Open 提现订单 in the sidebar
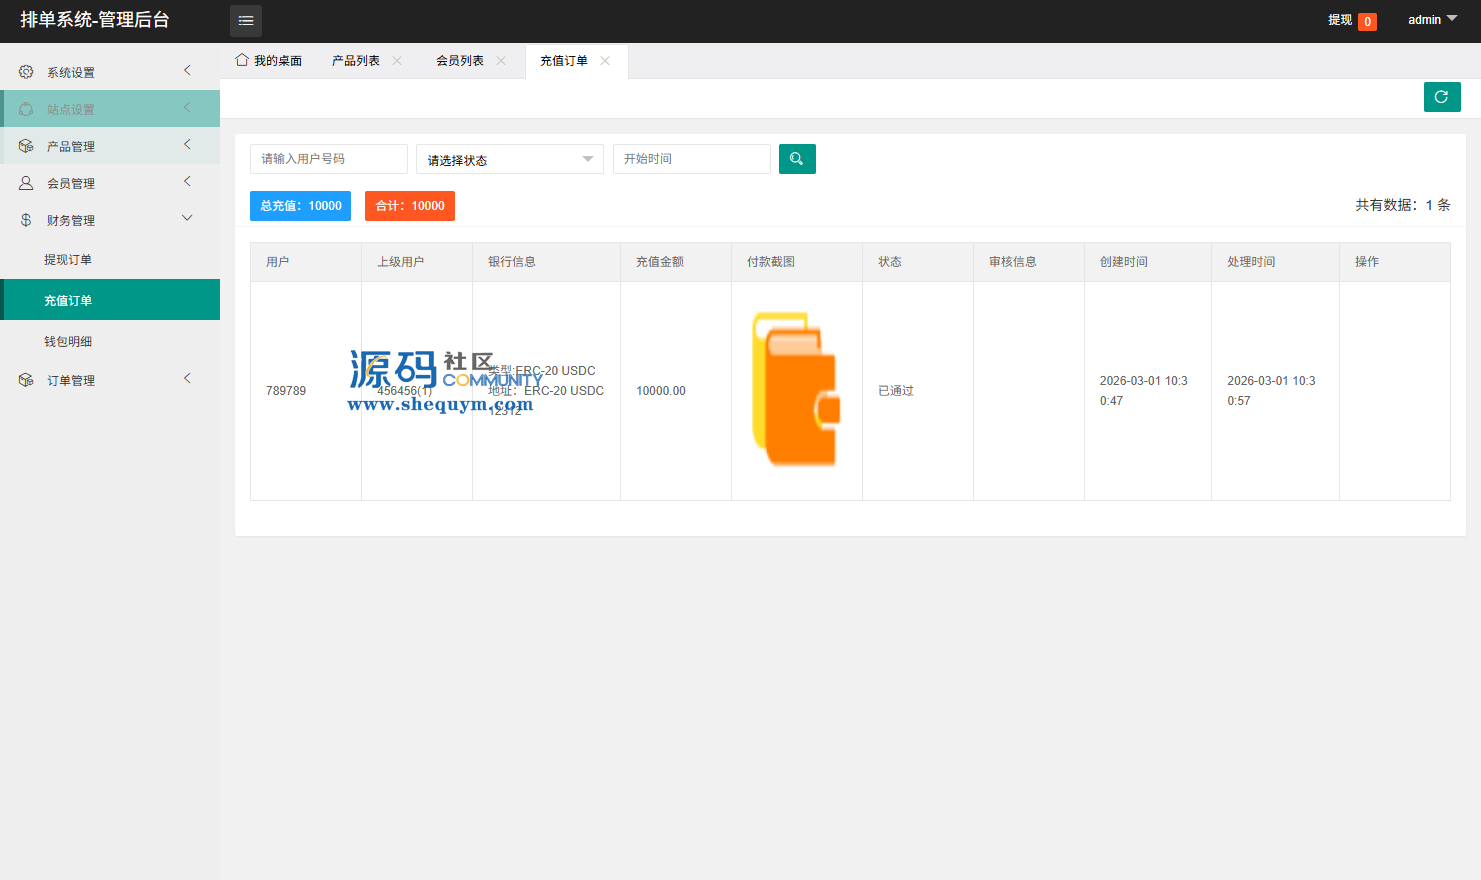The width and height of the screenshot is (1481, 880). (x=68, y=260)
